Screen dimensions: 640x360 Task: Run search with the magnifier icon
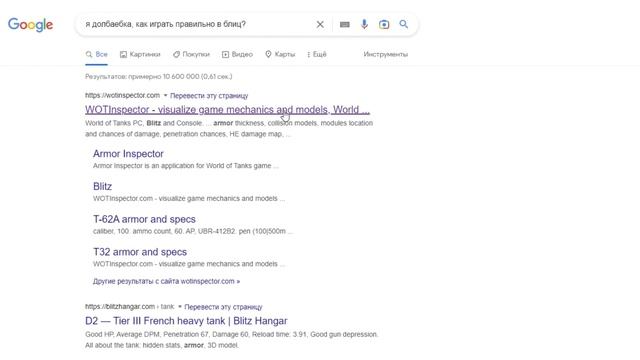pos(404,24)
